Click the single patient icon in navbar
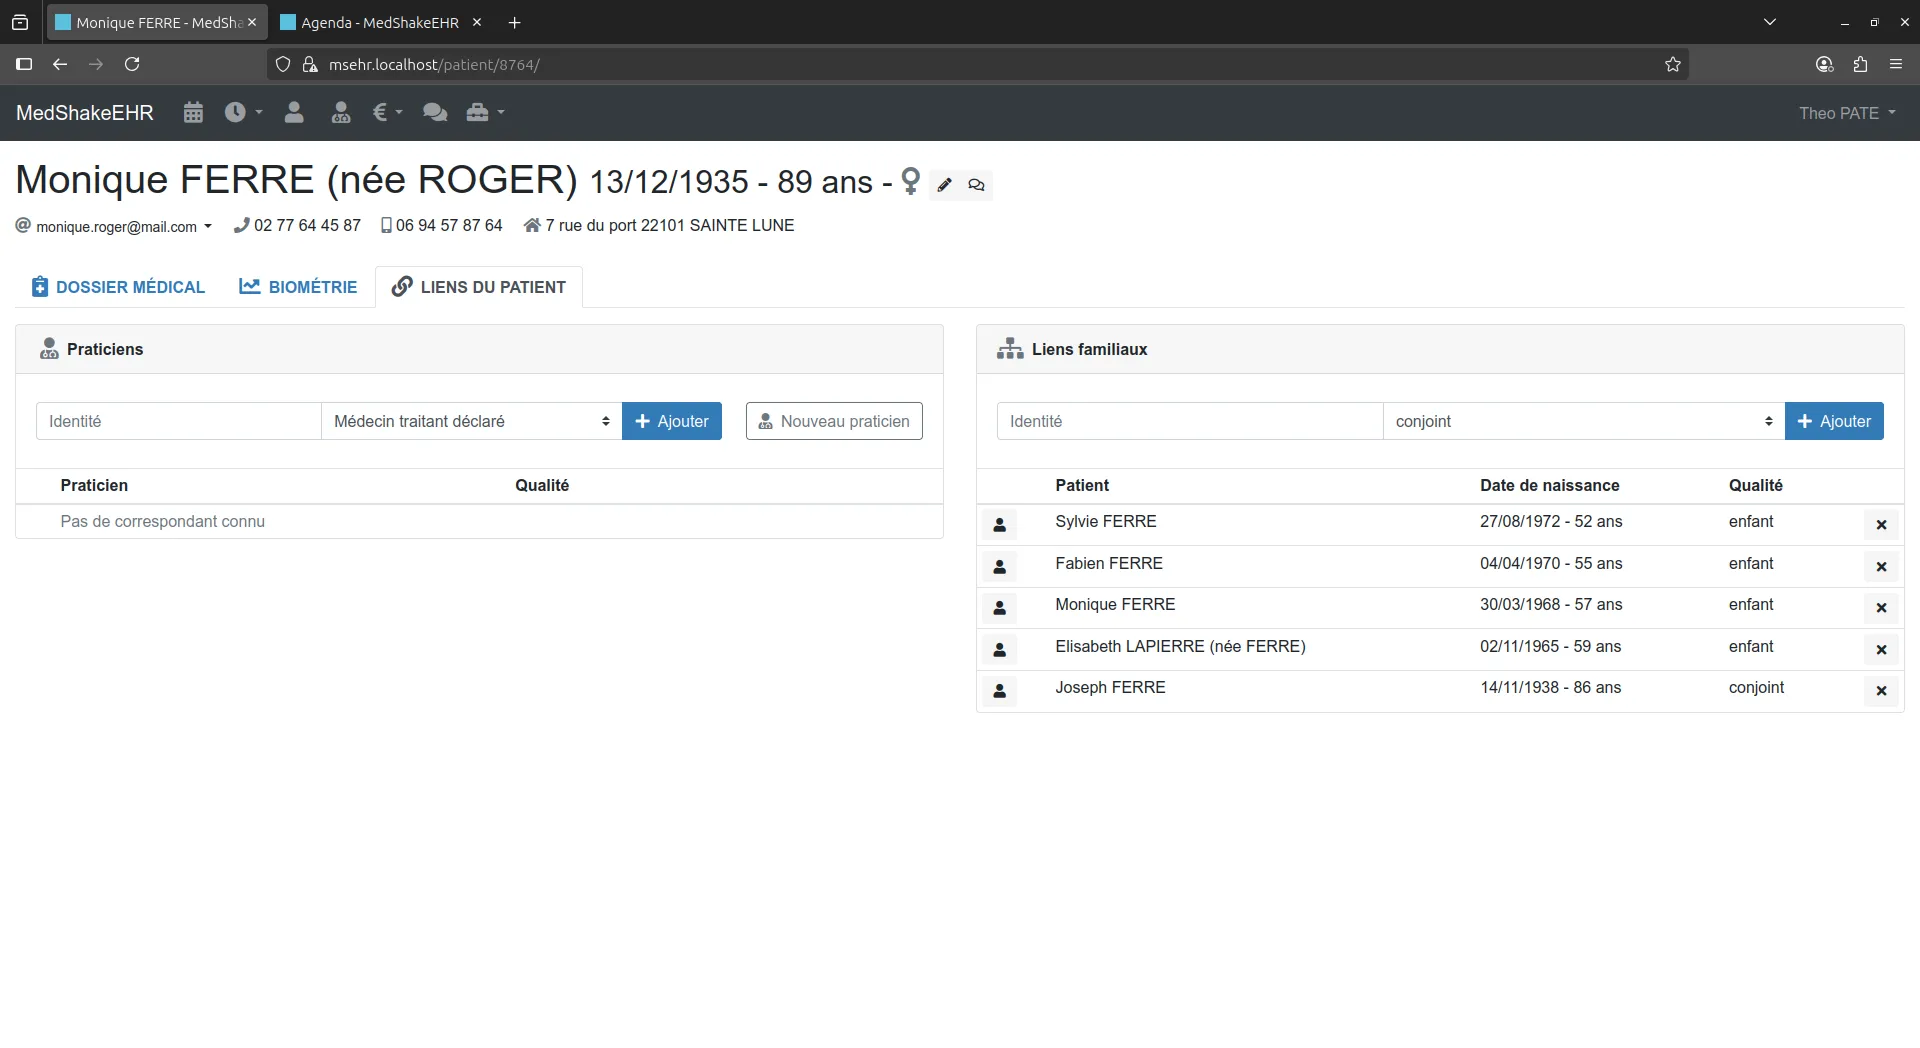Screen dimensions: 1920x1048 tap(294, 113)
